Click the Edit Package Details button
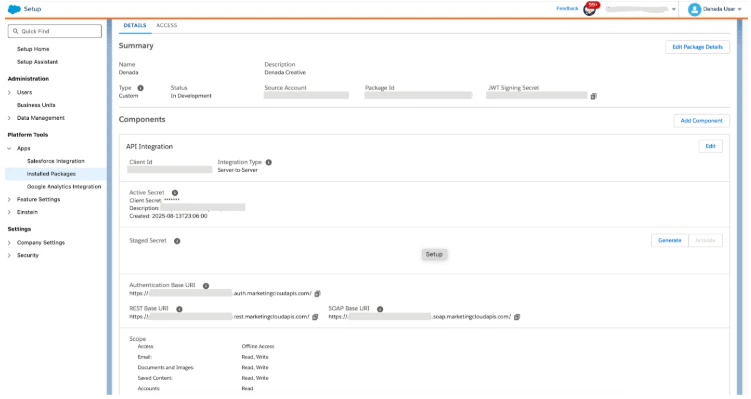The image size is (751, 399). [697, 47]
